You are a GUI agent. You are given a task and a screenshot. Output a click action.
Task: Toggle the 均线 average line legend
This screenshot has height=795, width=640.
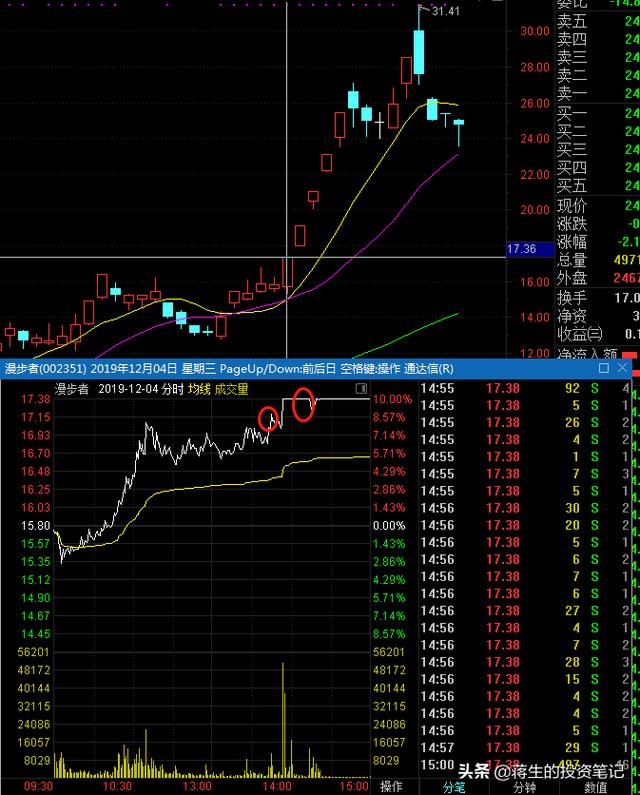(197, 388)
